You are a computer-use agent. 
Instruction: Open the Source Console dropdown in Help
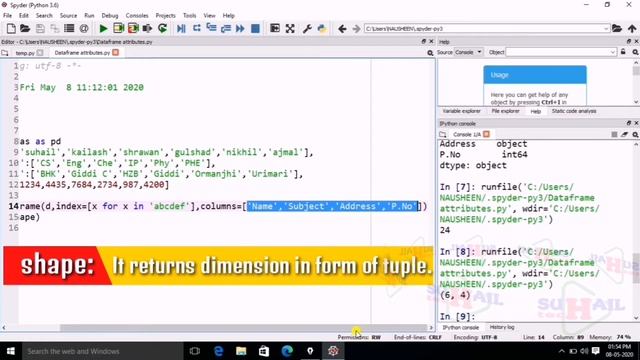pyautogui.click(x=469, y=52)
